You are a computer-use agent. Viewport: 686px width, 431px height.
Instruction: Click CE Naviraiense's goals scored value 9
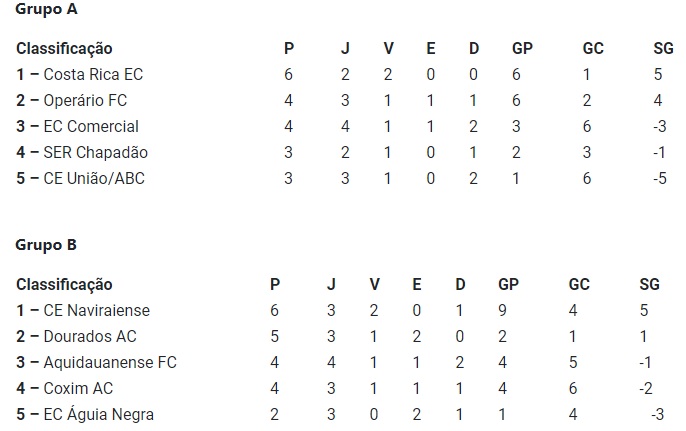click(502, 310)
